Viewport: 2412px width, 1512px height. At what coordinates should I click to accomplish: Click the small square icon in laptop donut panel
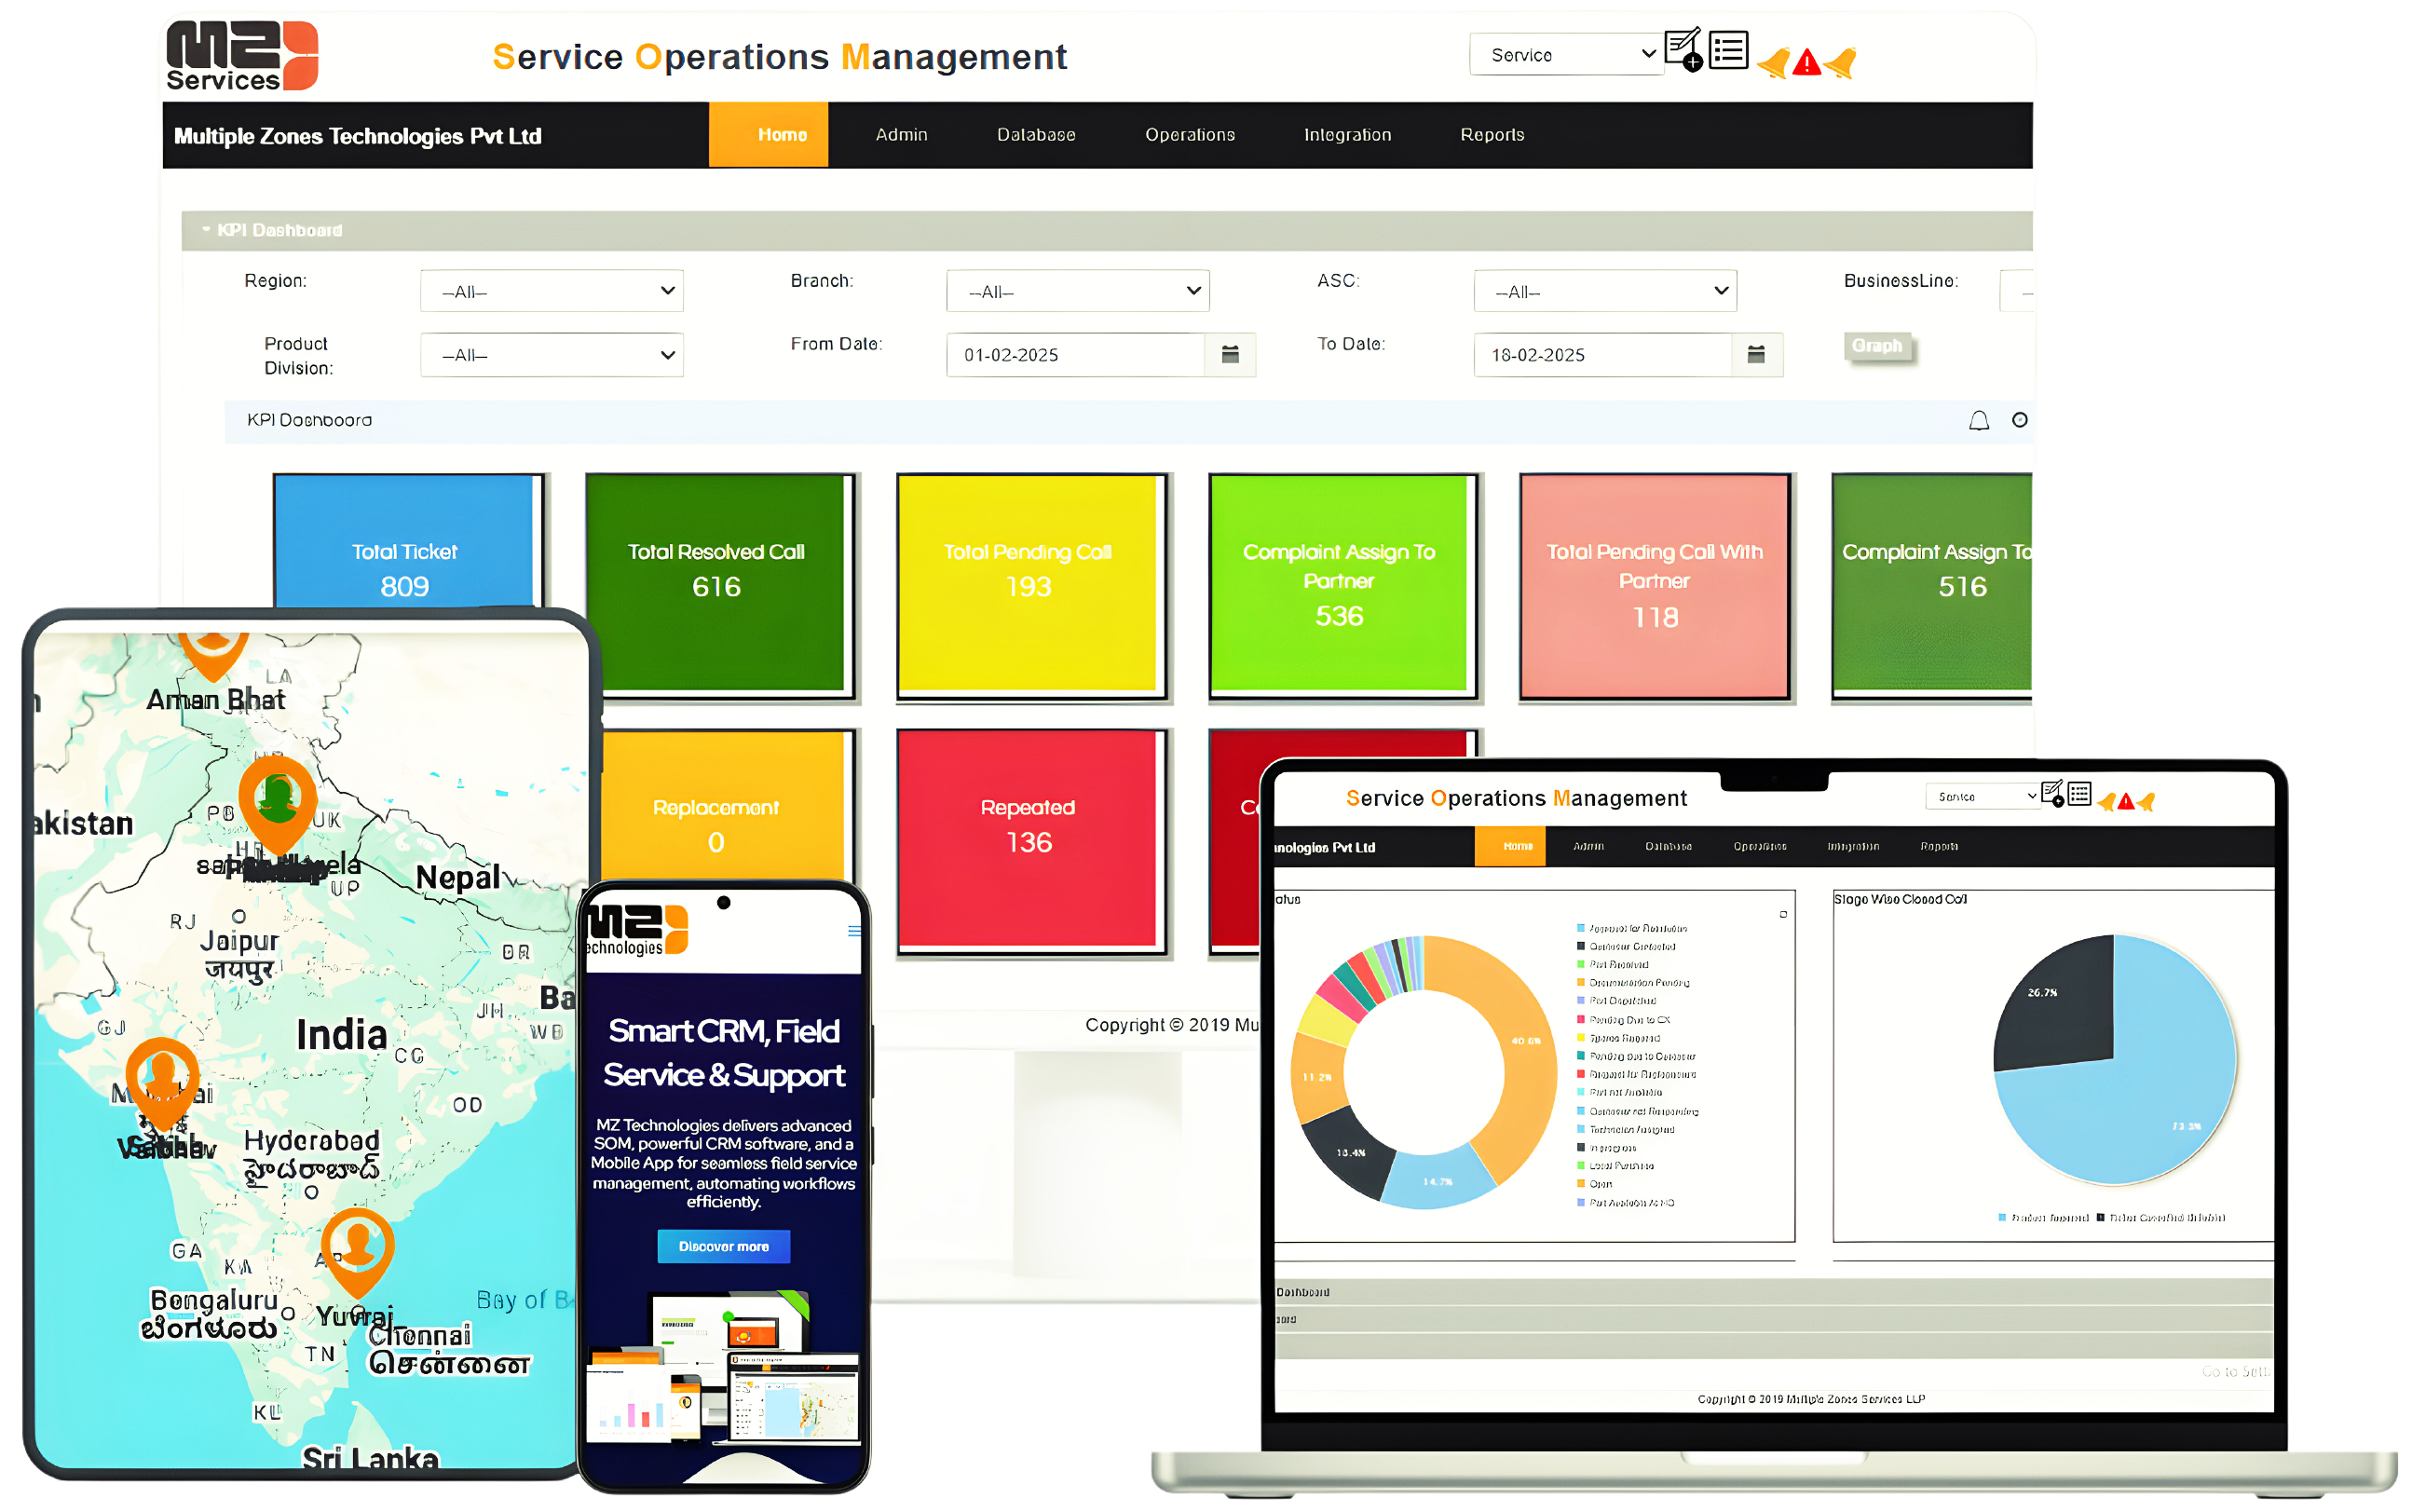1783,914
